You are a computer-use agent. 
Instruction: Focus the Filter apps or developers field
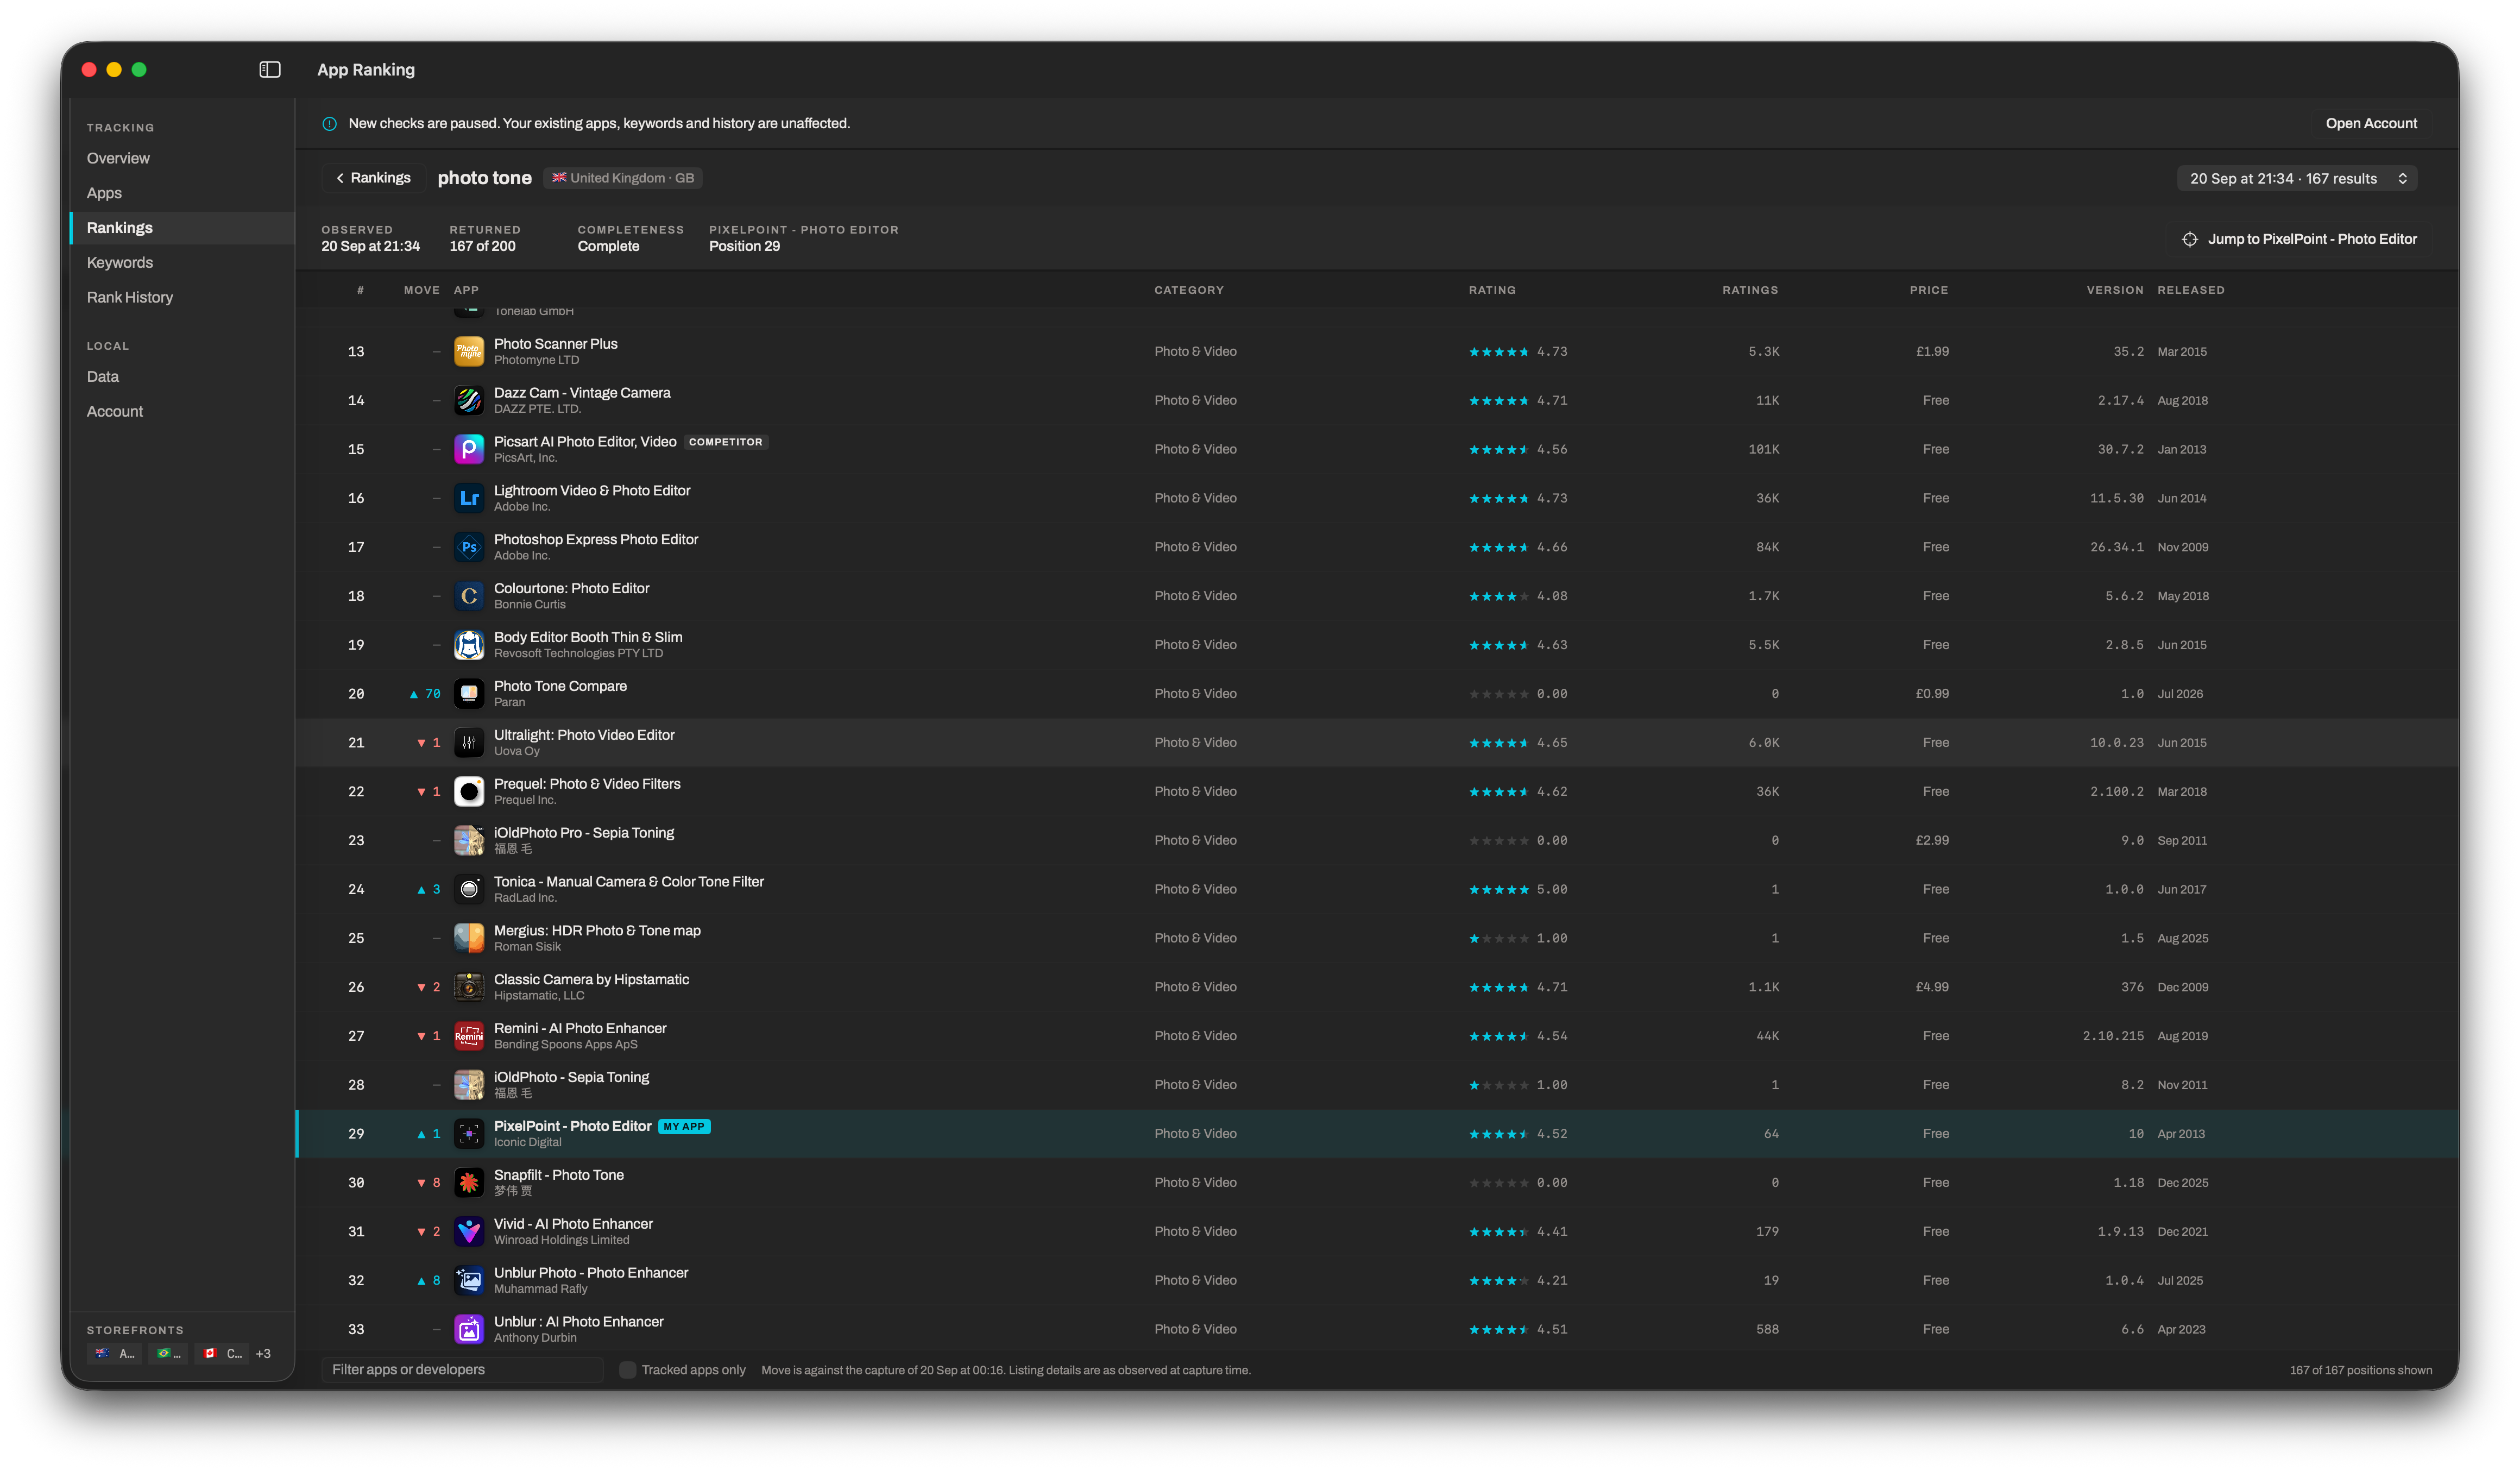pos(462,1370)
